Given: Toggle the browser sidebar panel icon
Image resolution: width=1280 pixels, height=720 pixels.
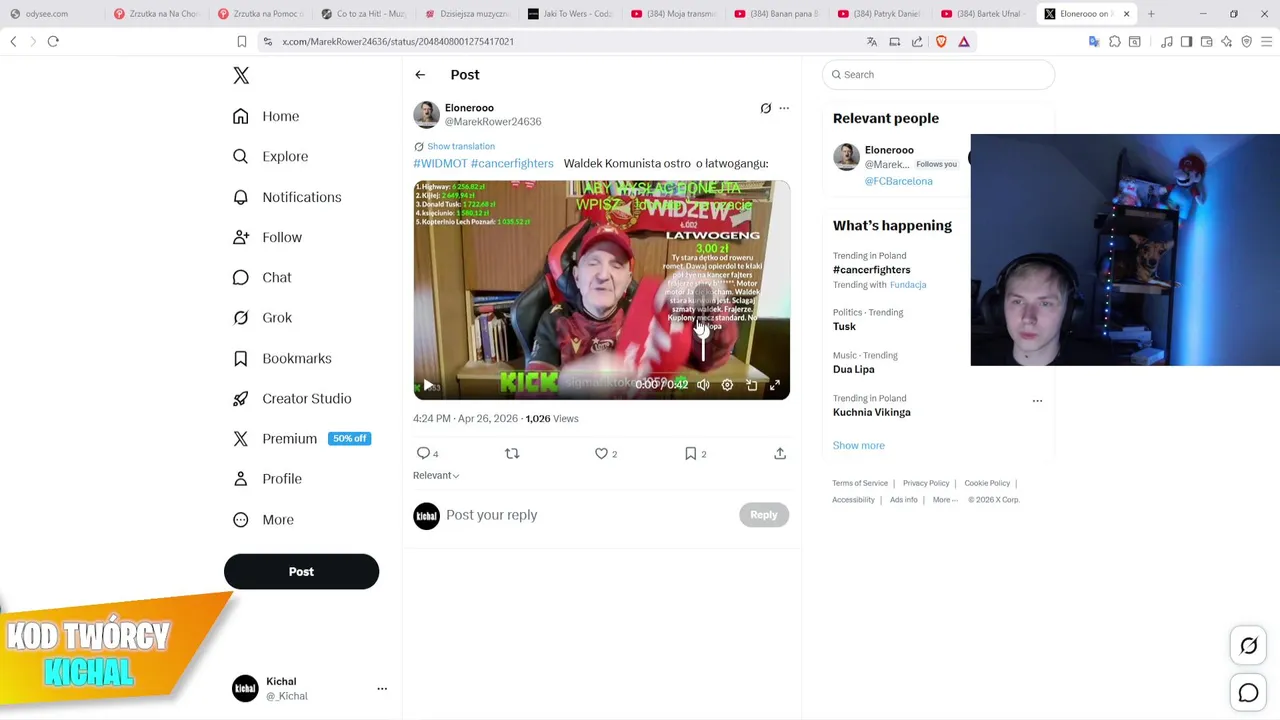Looking at the screenshot, I should point(1186,41).
